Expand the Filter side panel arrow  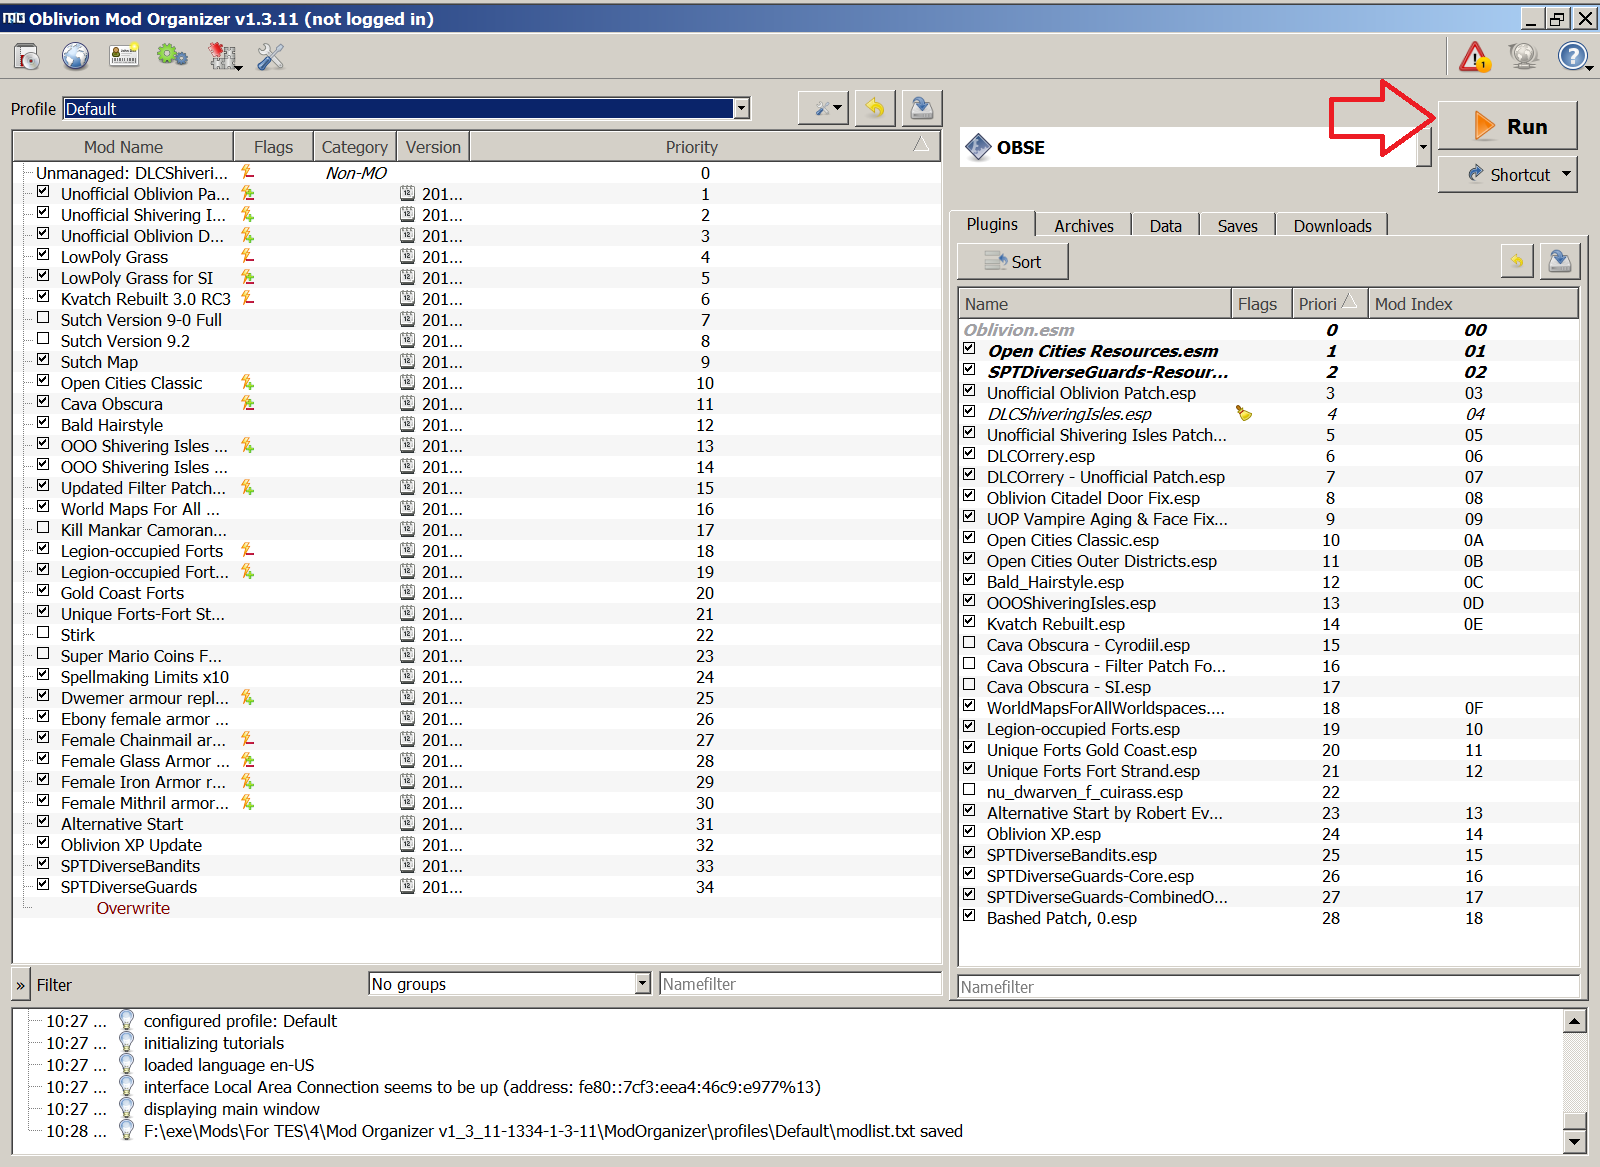click(20, 984)
